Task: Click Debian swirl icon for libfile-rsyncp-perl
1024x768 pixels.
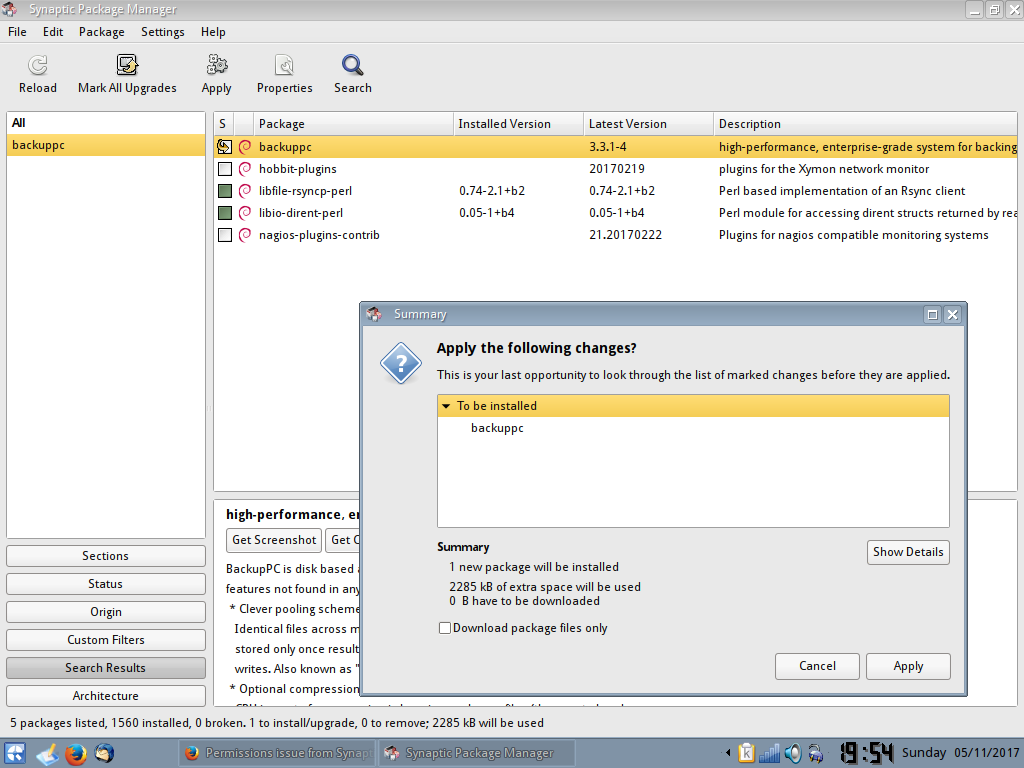Action: click(245, 191)
